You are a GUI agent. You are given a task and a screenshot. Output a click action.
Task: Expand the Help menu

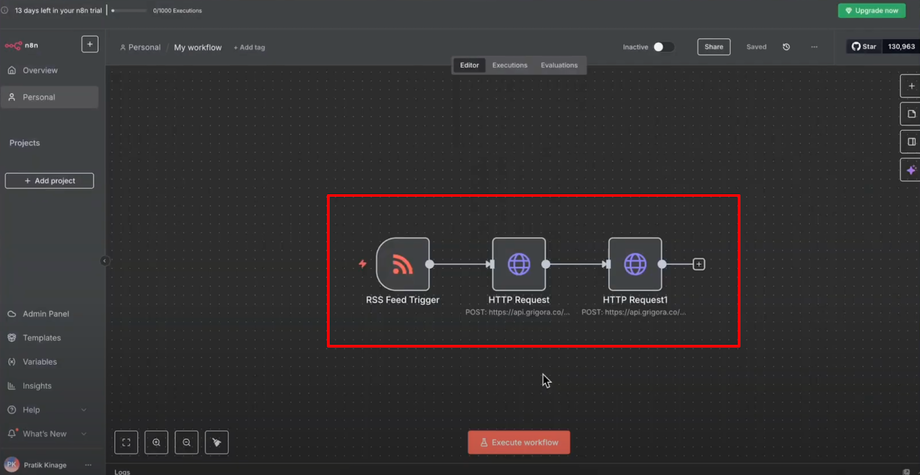pos(47,410)
